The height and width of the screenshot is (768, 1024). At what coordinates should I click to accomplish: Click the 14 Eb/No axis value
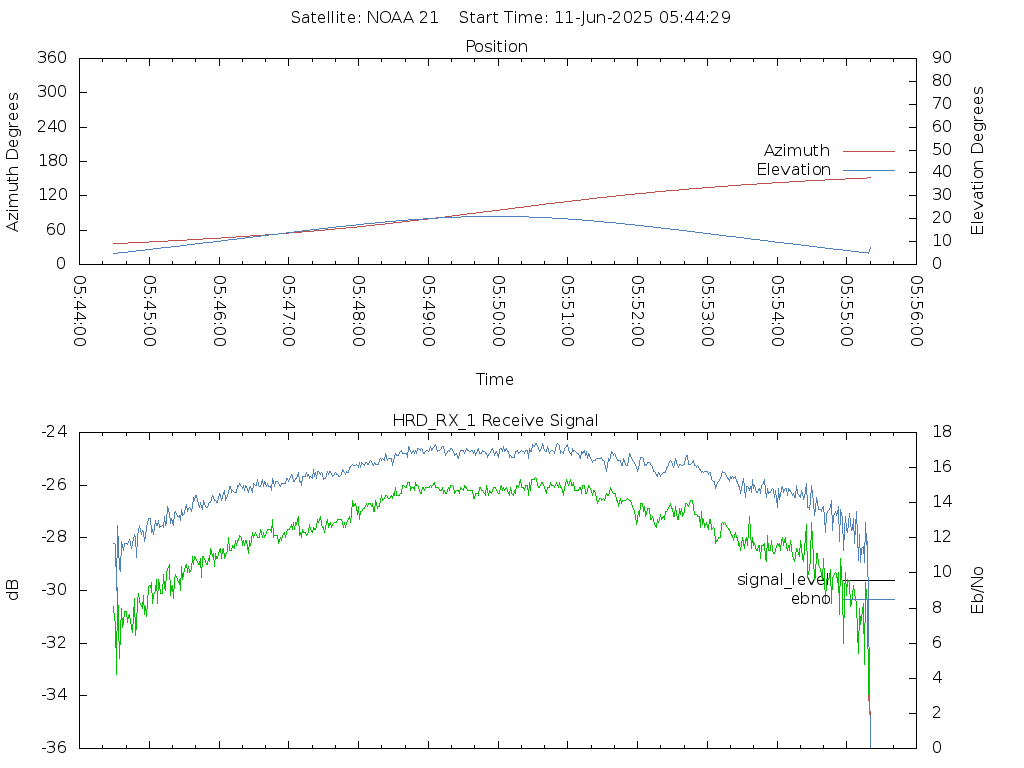[942, 502]
